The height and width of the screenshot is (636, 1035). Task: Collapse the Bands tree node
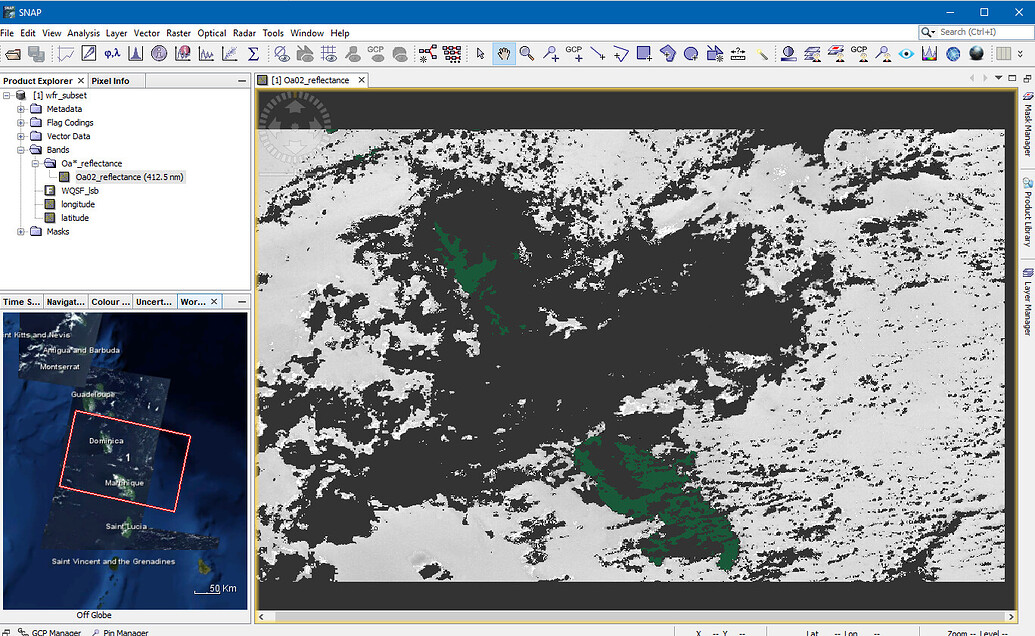(x=21, y=149)
